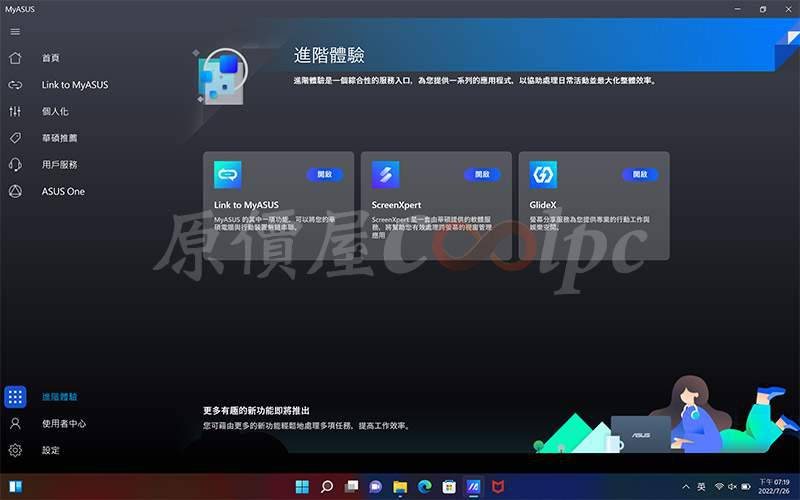This screenshot has width=800, height=500.
Task: Click the hamburger menu icon
Action: coord(15,32)
